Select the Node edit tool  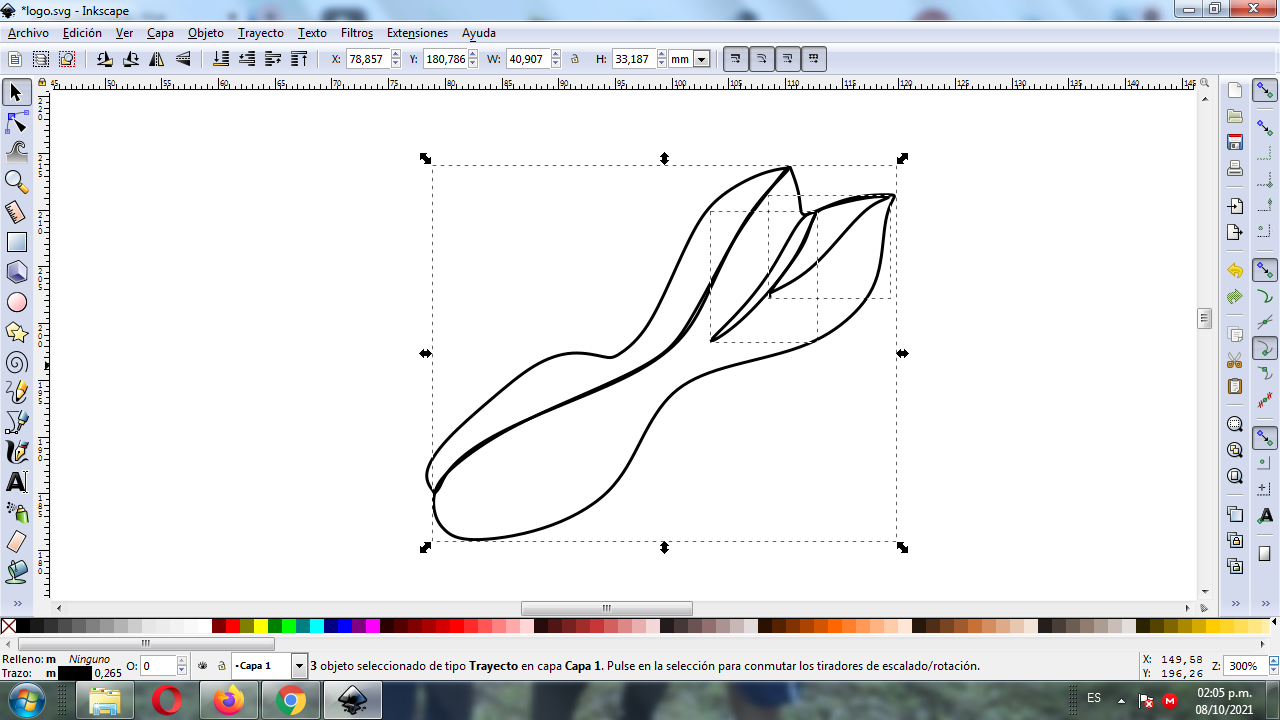coord(16,122)
